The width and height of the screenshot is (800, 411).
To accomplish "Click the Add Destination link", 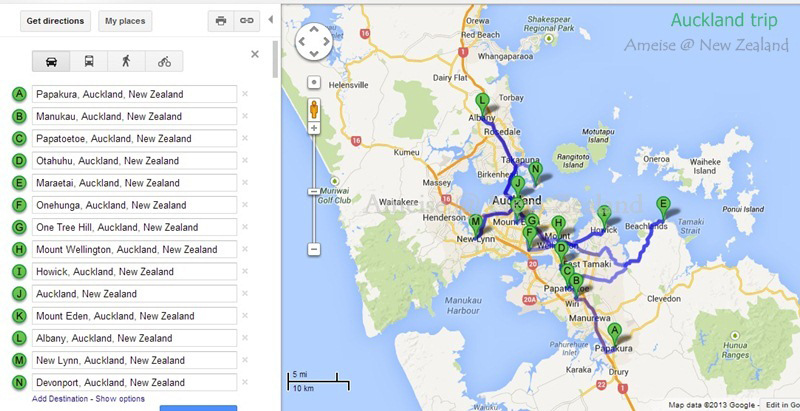I will [60, 399].
